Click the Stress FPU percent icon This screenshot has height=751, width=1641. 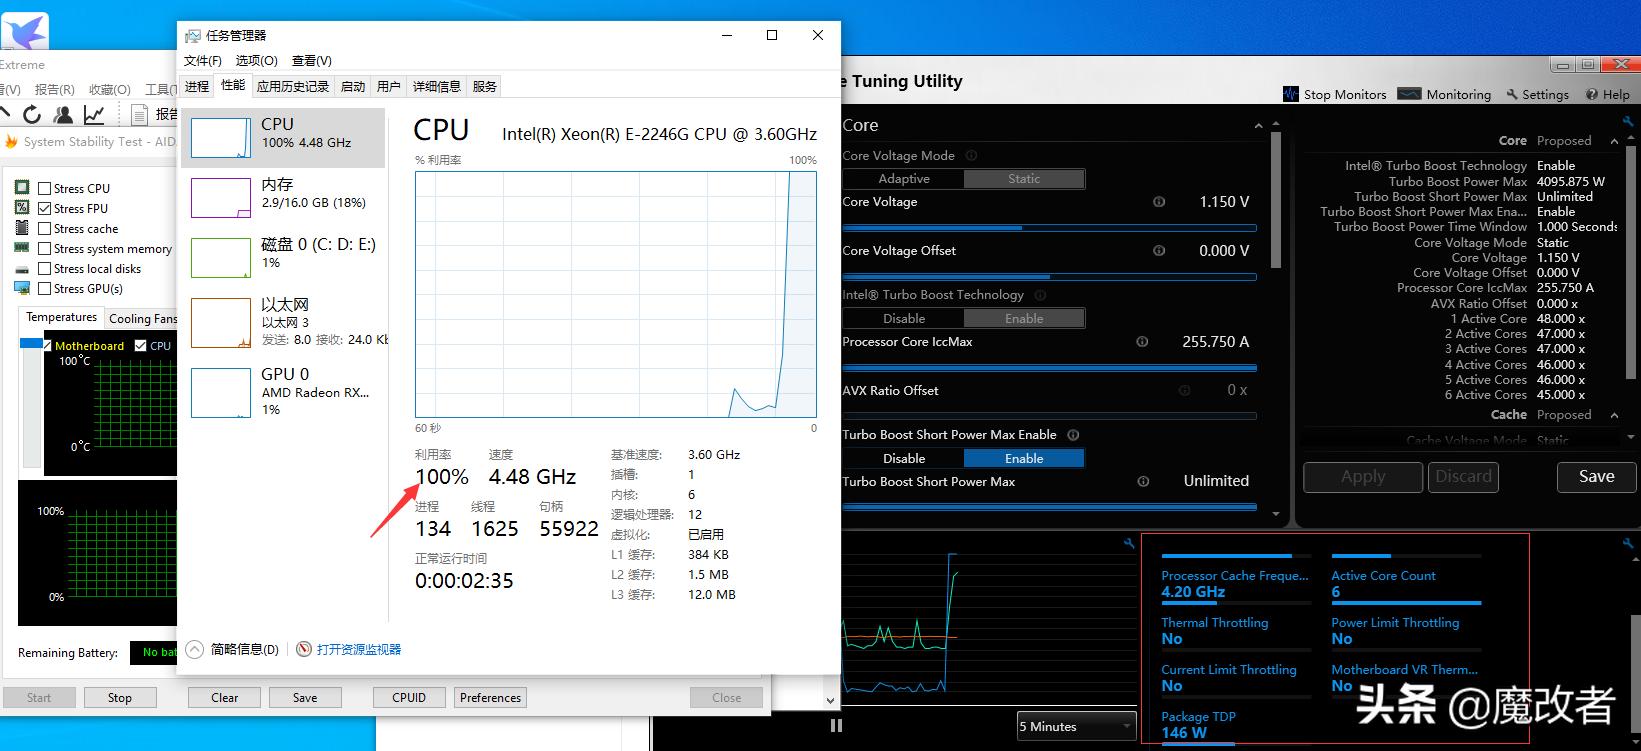(22, 208)
